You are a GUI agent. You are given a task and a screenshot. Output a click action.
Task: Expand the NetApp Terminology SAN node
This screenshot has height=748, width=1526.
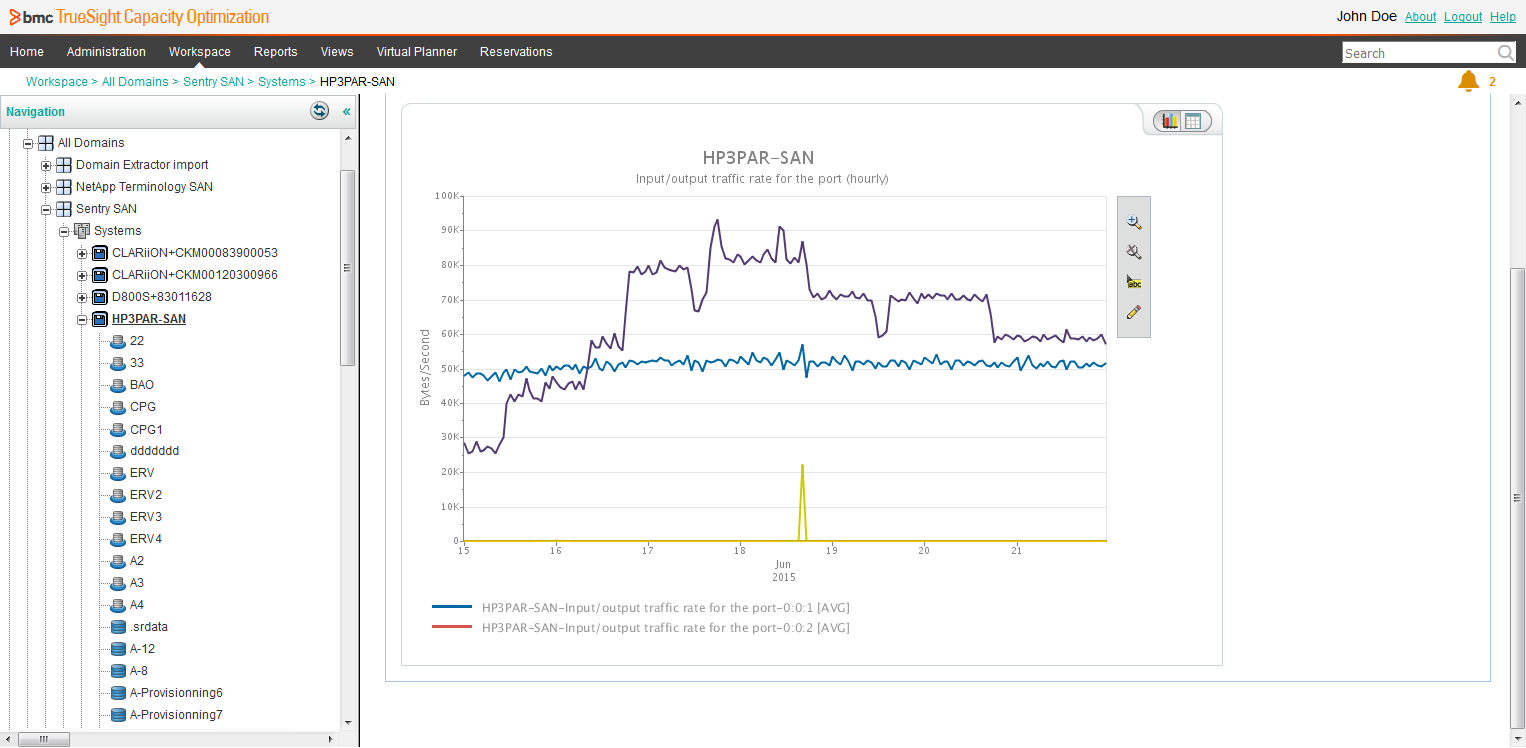point(46,187)
